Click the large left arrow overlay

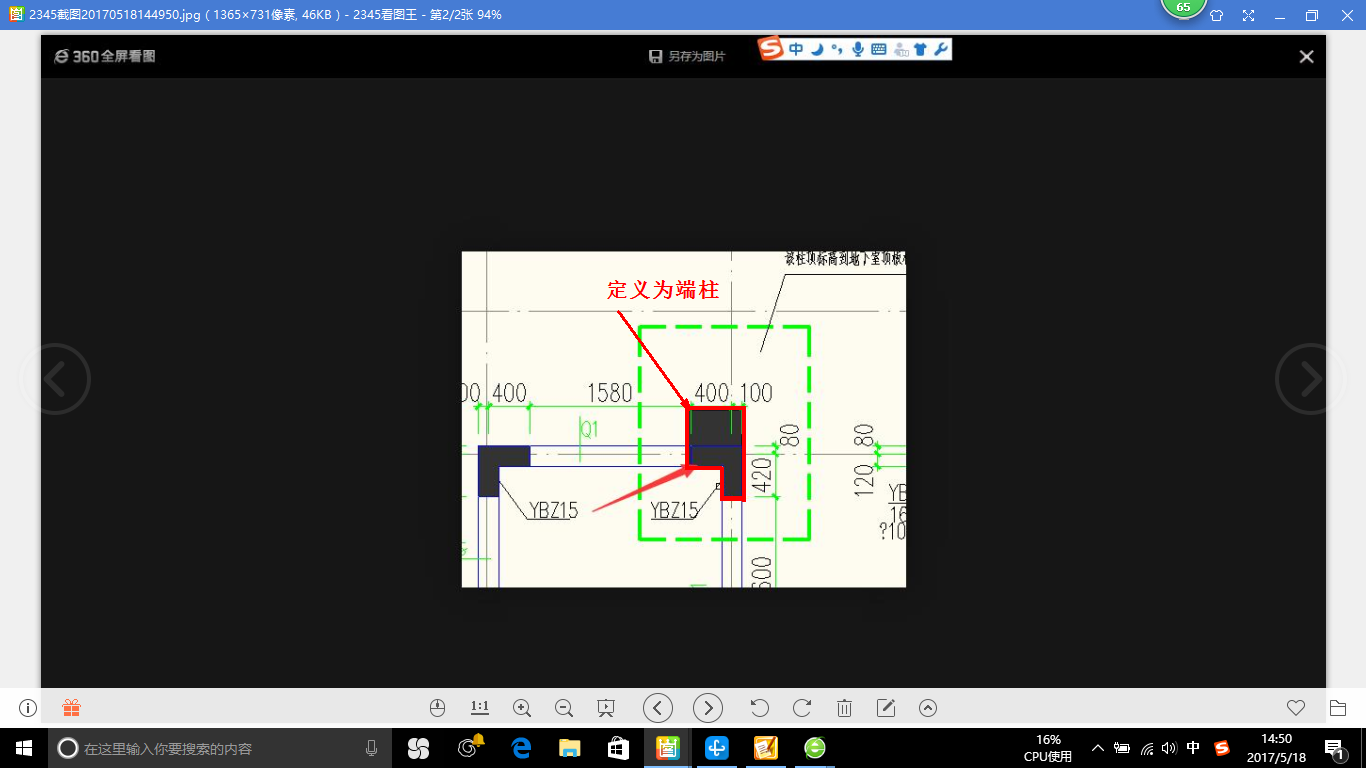[54, 379]
